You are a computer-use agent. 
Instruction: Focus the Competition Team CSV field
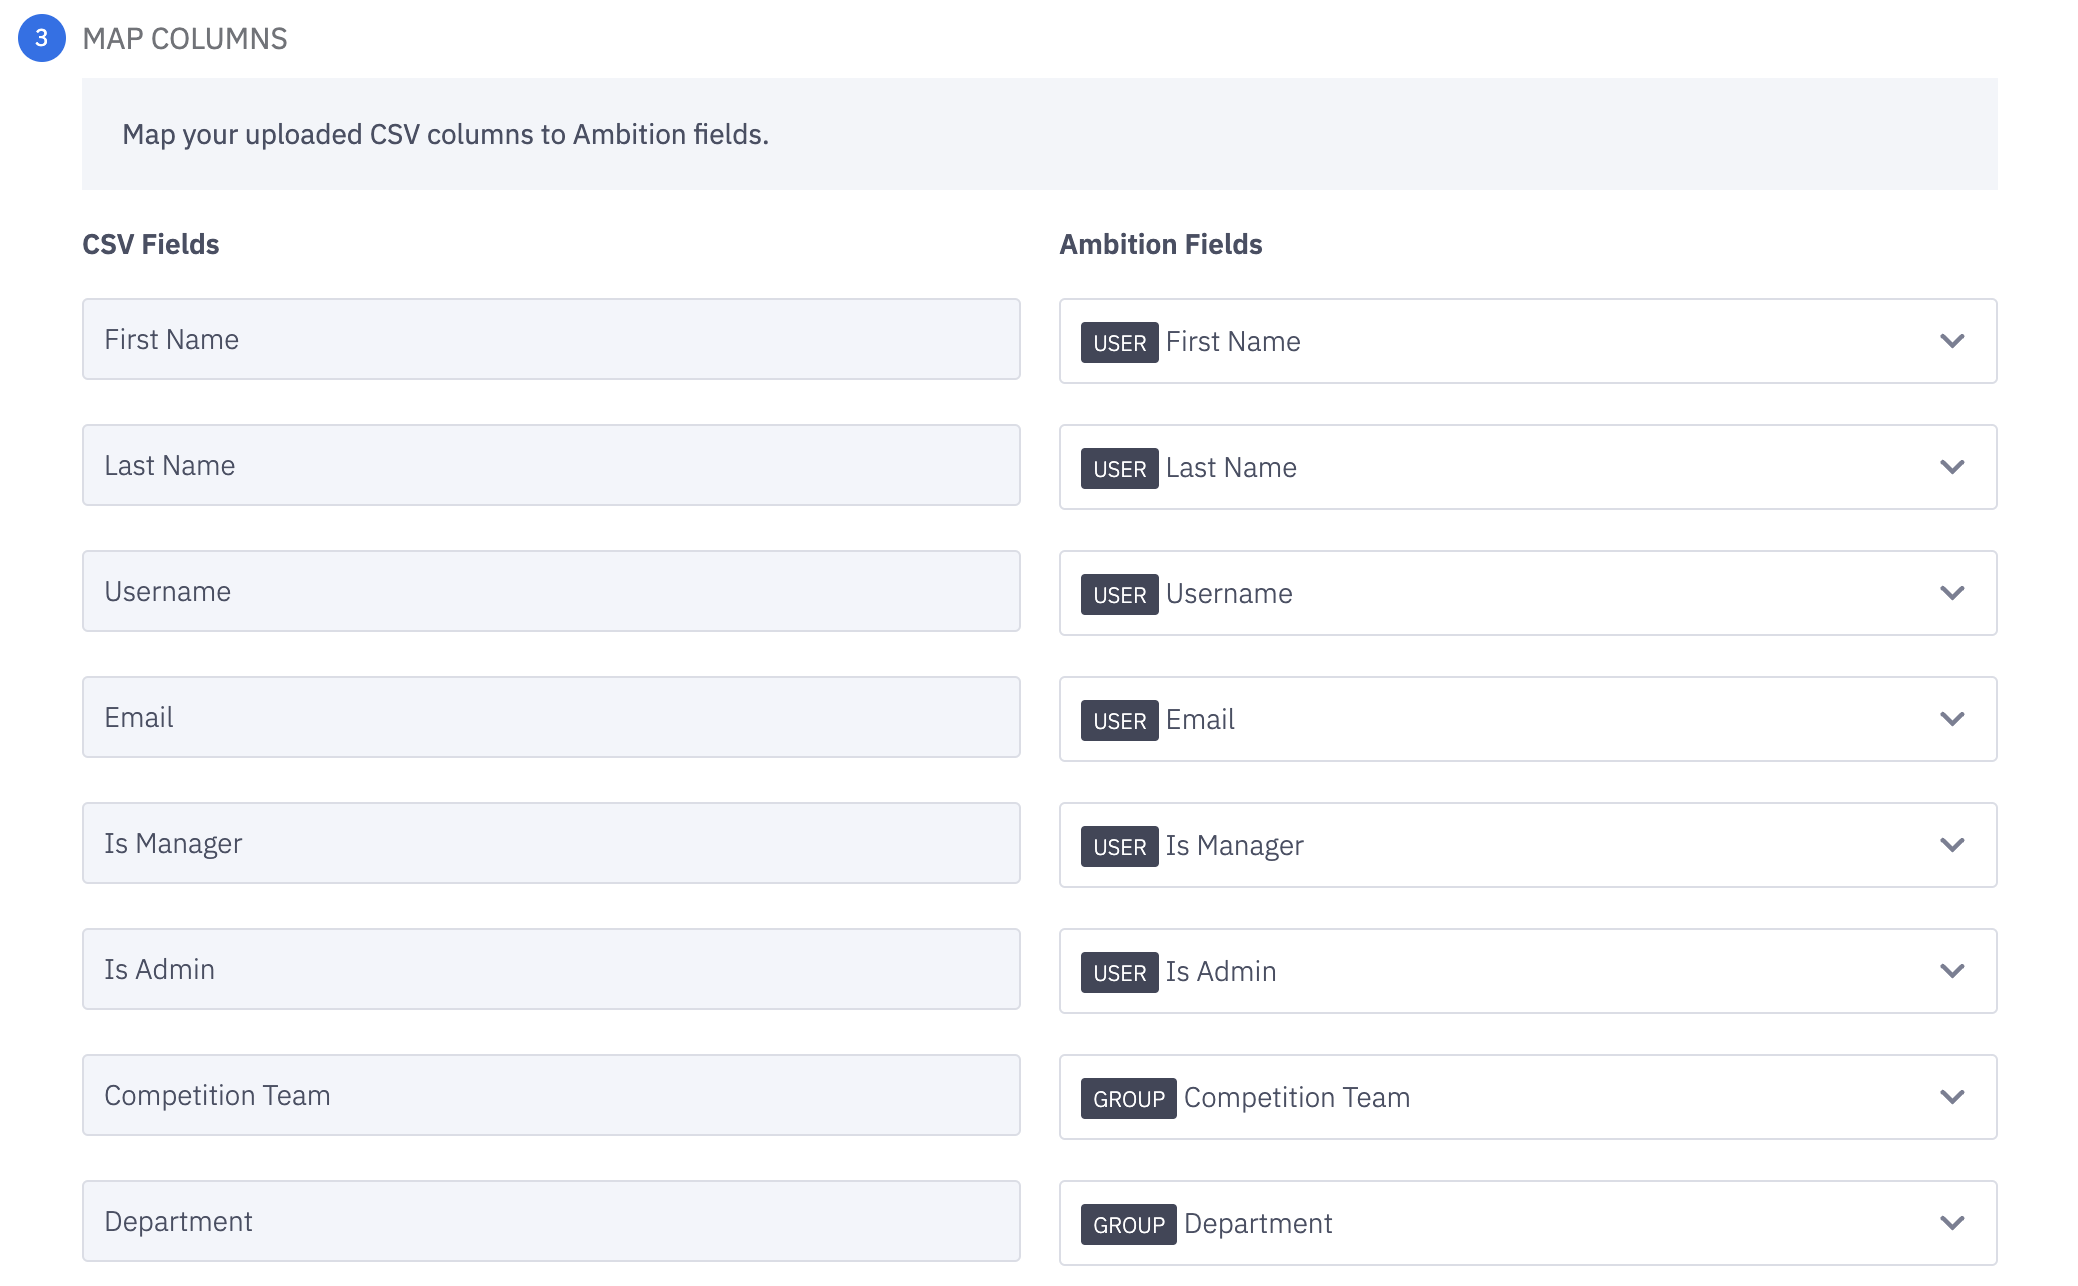pyautogui.click(x=550, y=1096)
